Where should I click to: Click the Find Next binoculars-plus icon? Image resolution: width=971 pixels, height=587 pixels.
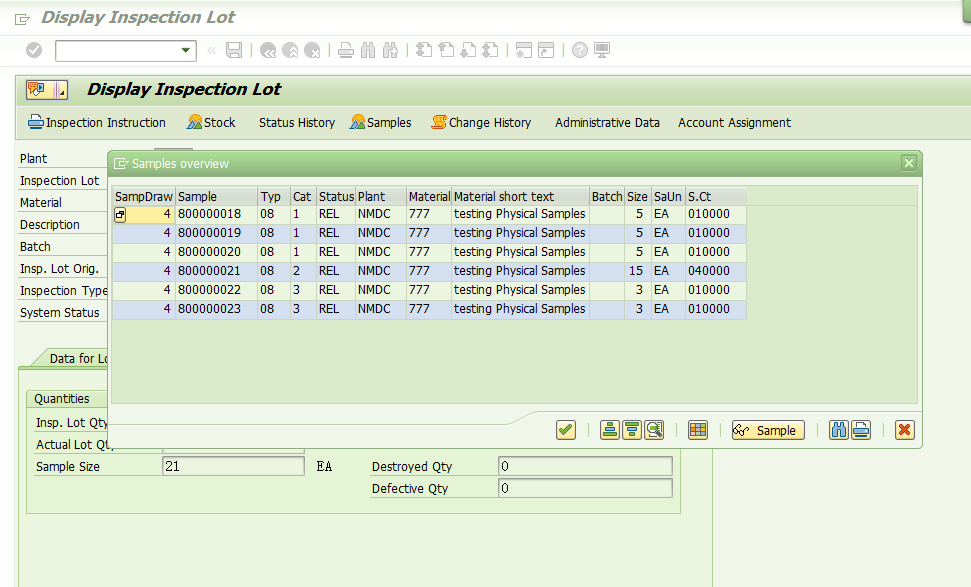[390, 50]
